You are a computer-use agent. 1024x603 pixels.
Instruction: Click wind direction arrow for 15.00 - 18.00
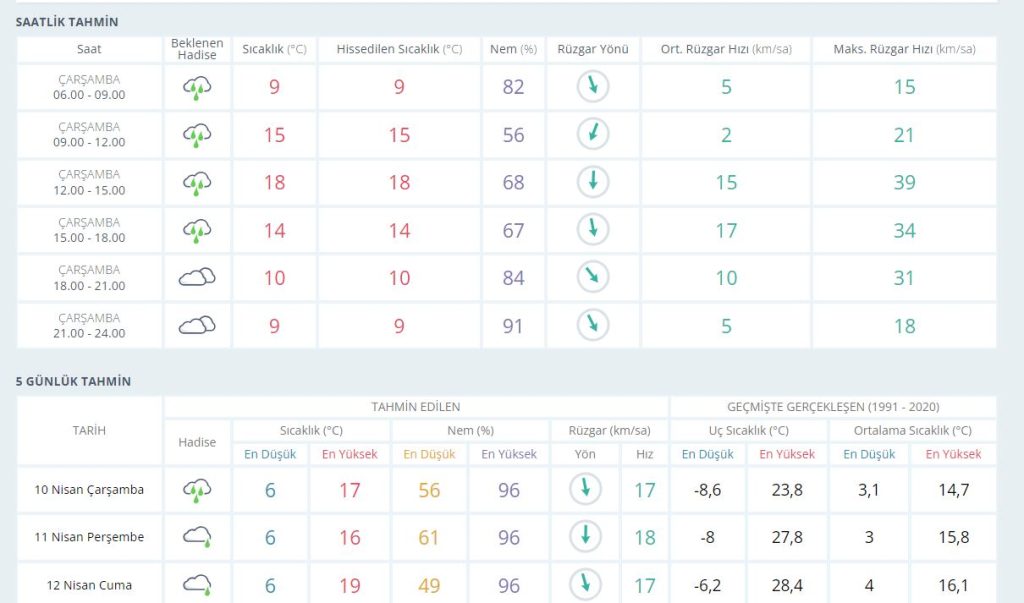click(x=593, y=229)
